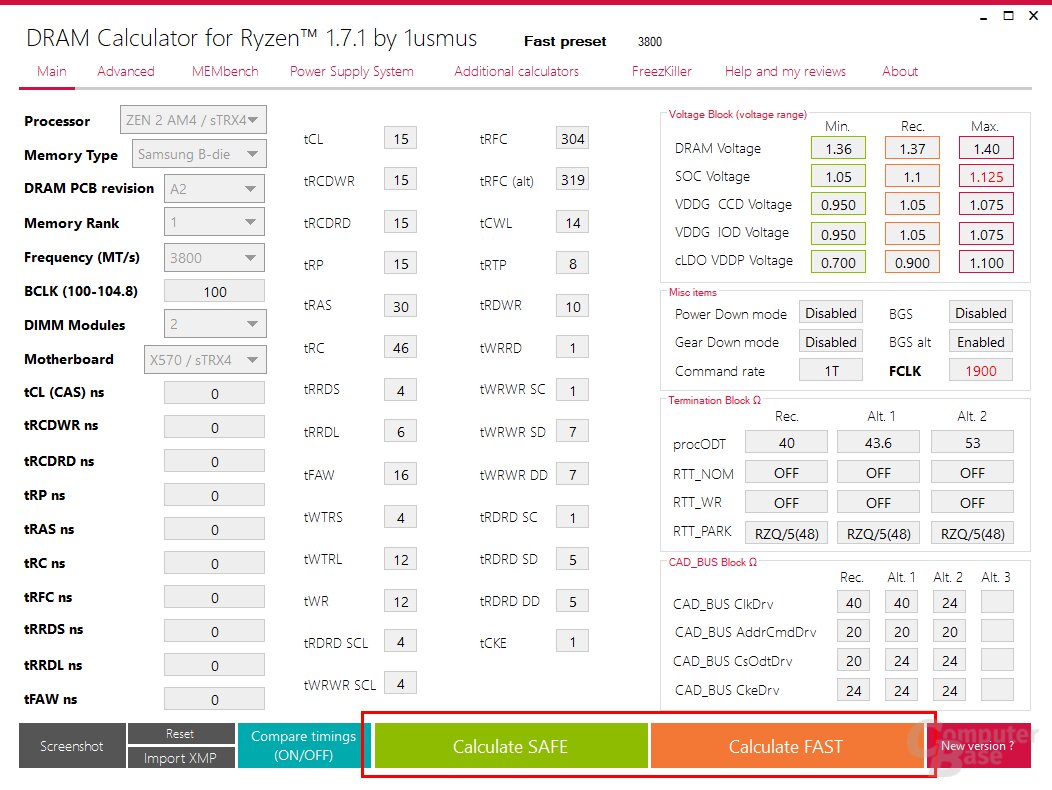Minimize the DRAM Calculator window
1052x790 pixels.
(984, 16)
